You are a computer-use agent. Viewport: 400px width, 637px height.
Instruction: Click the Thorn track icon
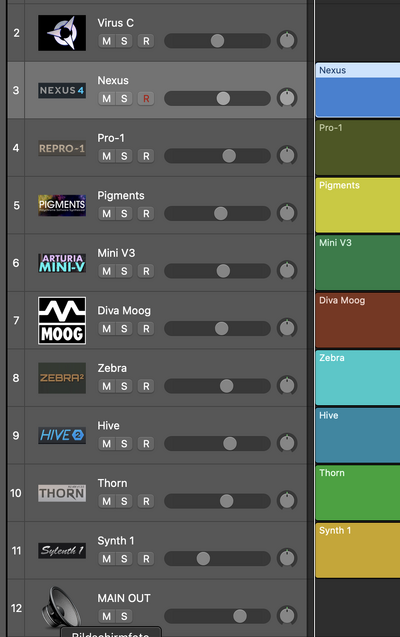pos(62,493)
